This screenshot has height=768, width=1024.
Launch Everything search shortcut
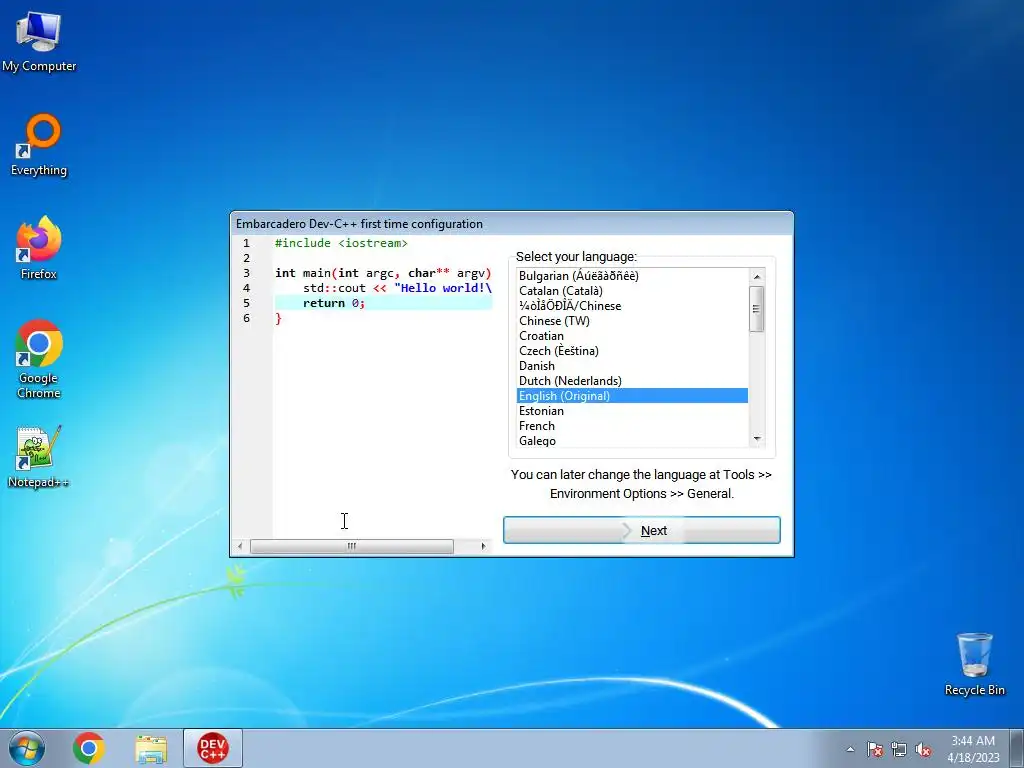tap(39, 145)
